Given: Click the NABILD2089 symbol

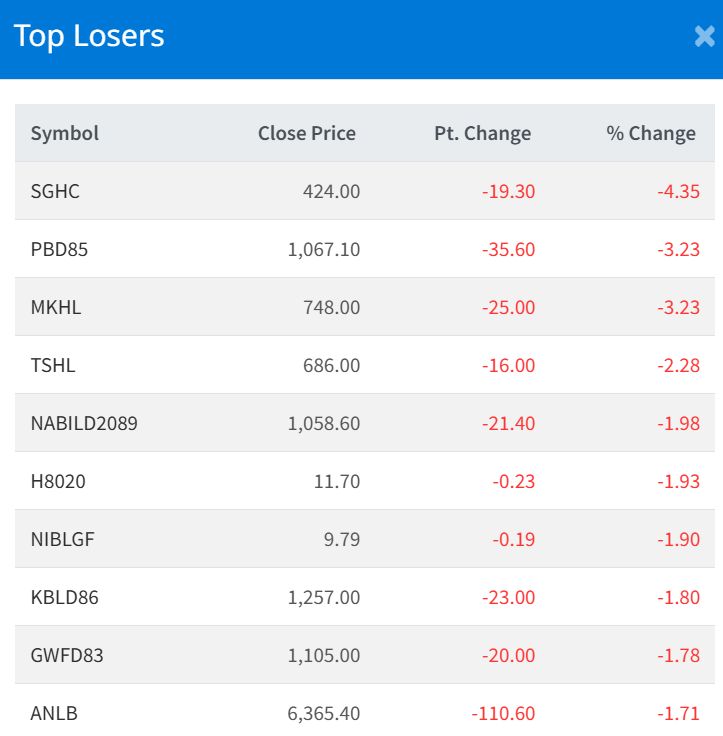Looking at the screenshot, I should [x=84, y=423].
